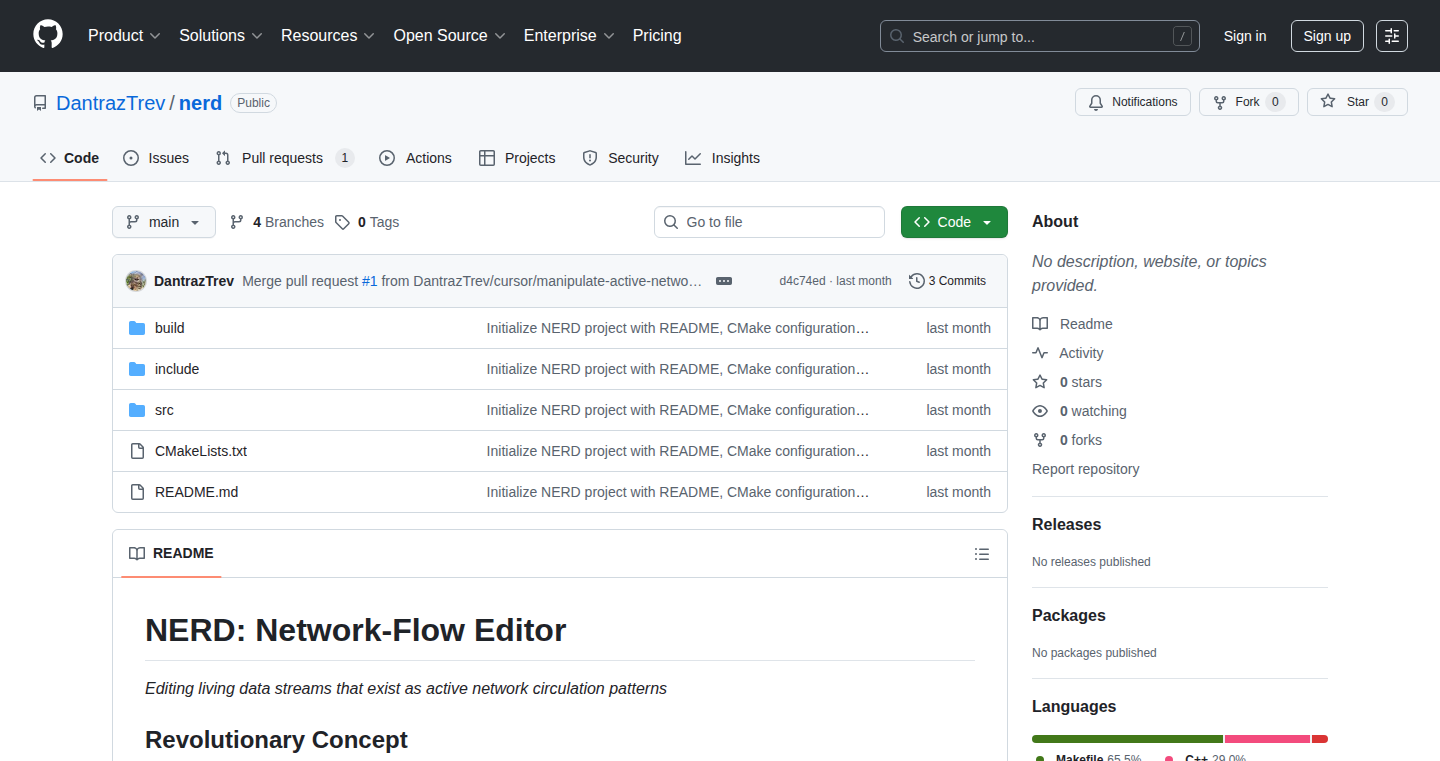Click the include folder icon
1440x761 pixels.
pyautogui.click(x=137, y=369)
